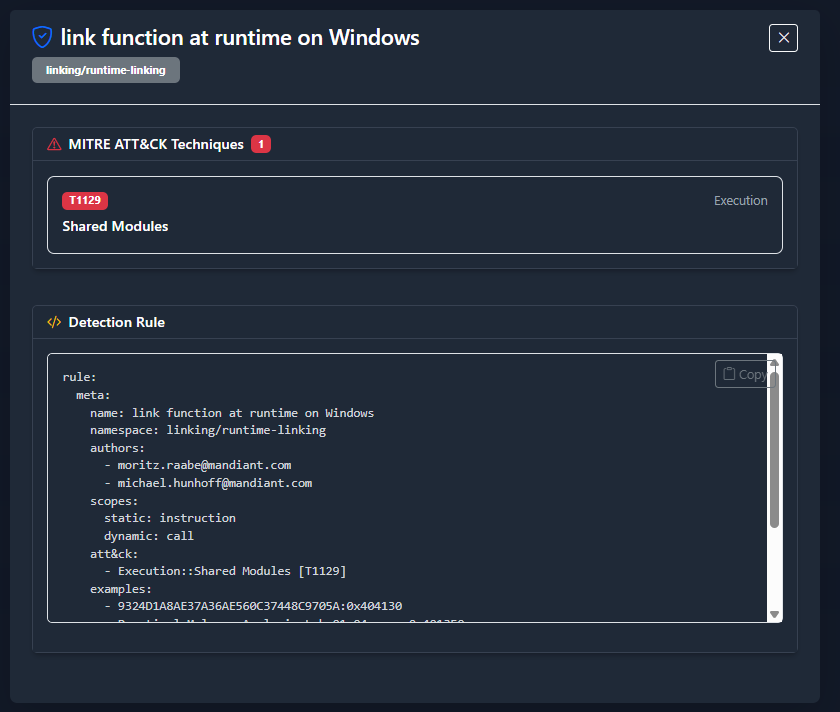
Task: Click the Detection Rule heading
Action: (117, 322)
